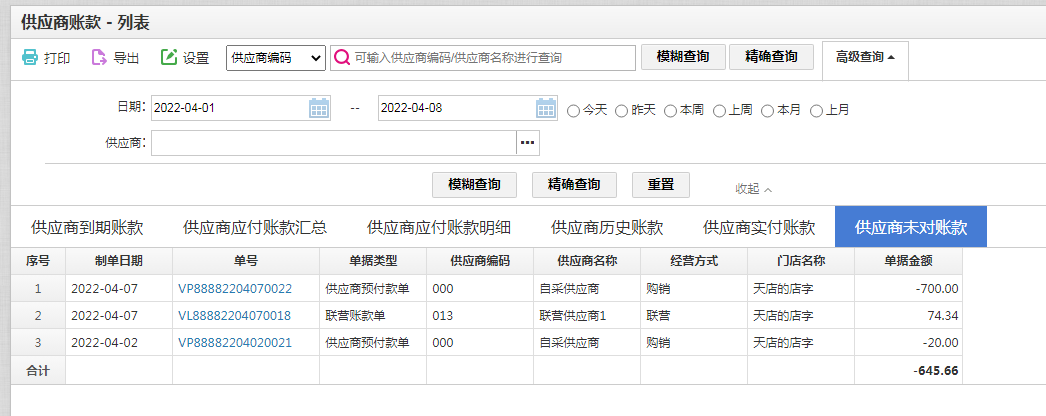Screen dimensions: 1046x416
Task: Open the 供应商编码 search field dropdown
Action: (x=276, y=58)
